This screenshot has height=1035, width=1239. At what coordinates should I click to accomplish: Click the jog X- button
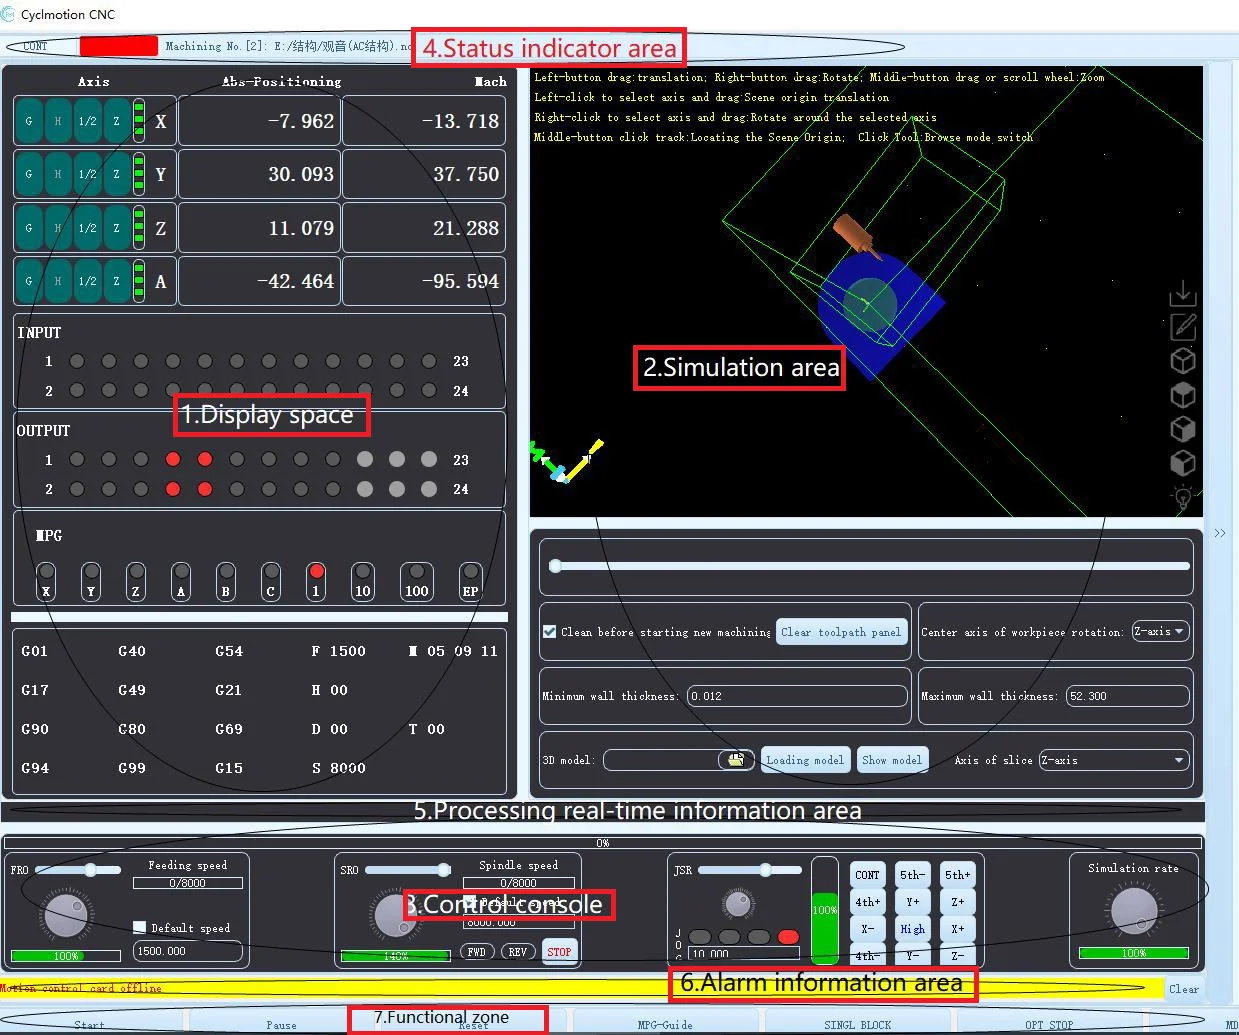point(867,929)
